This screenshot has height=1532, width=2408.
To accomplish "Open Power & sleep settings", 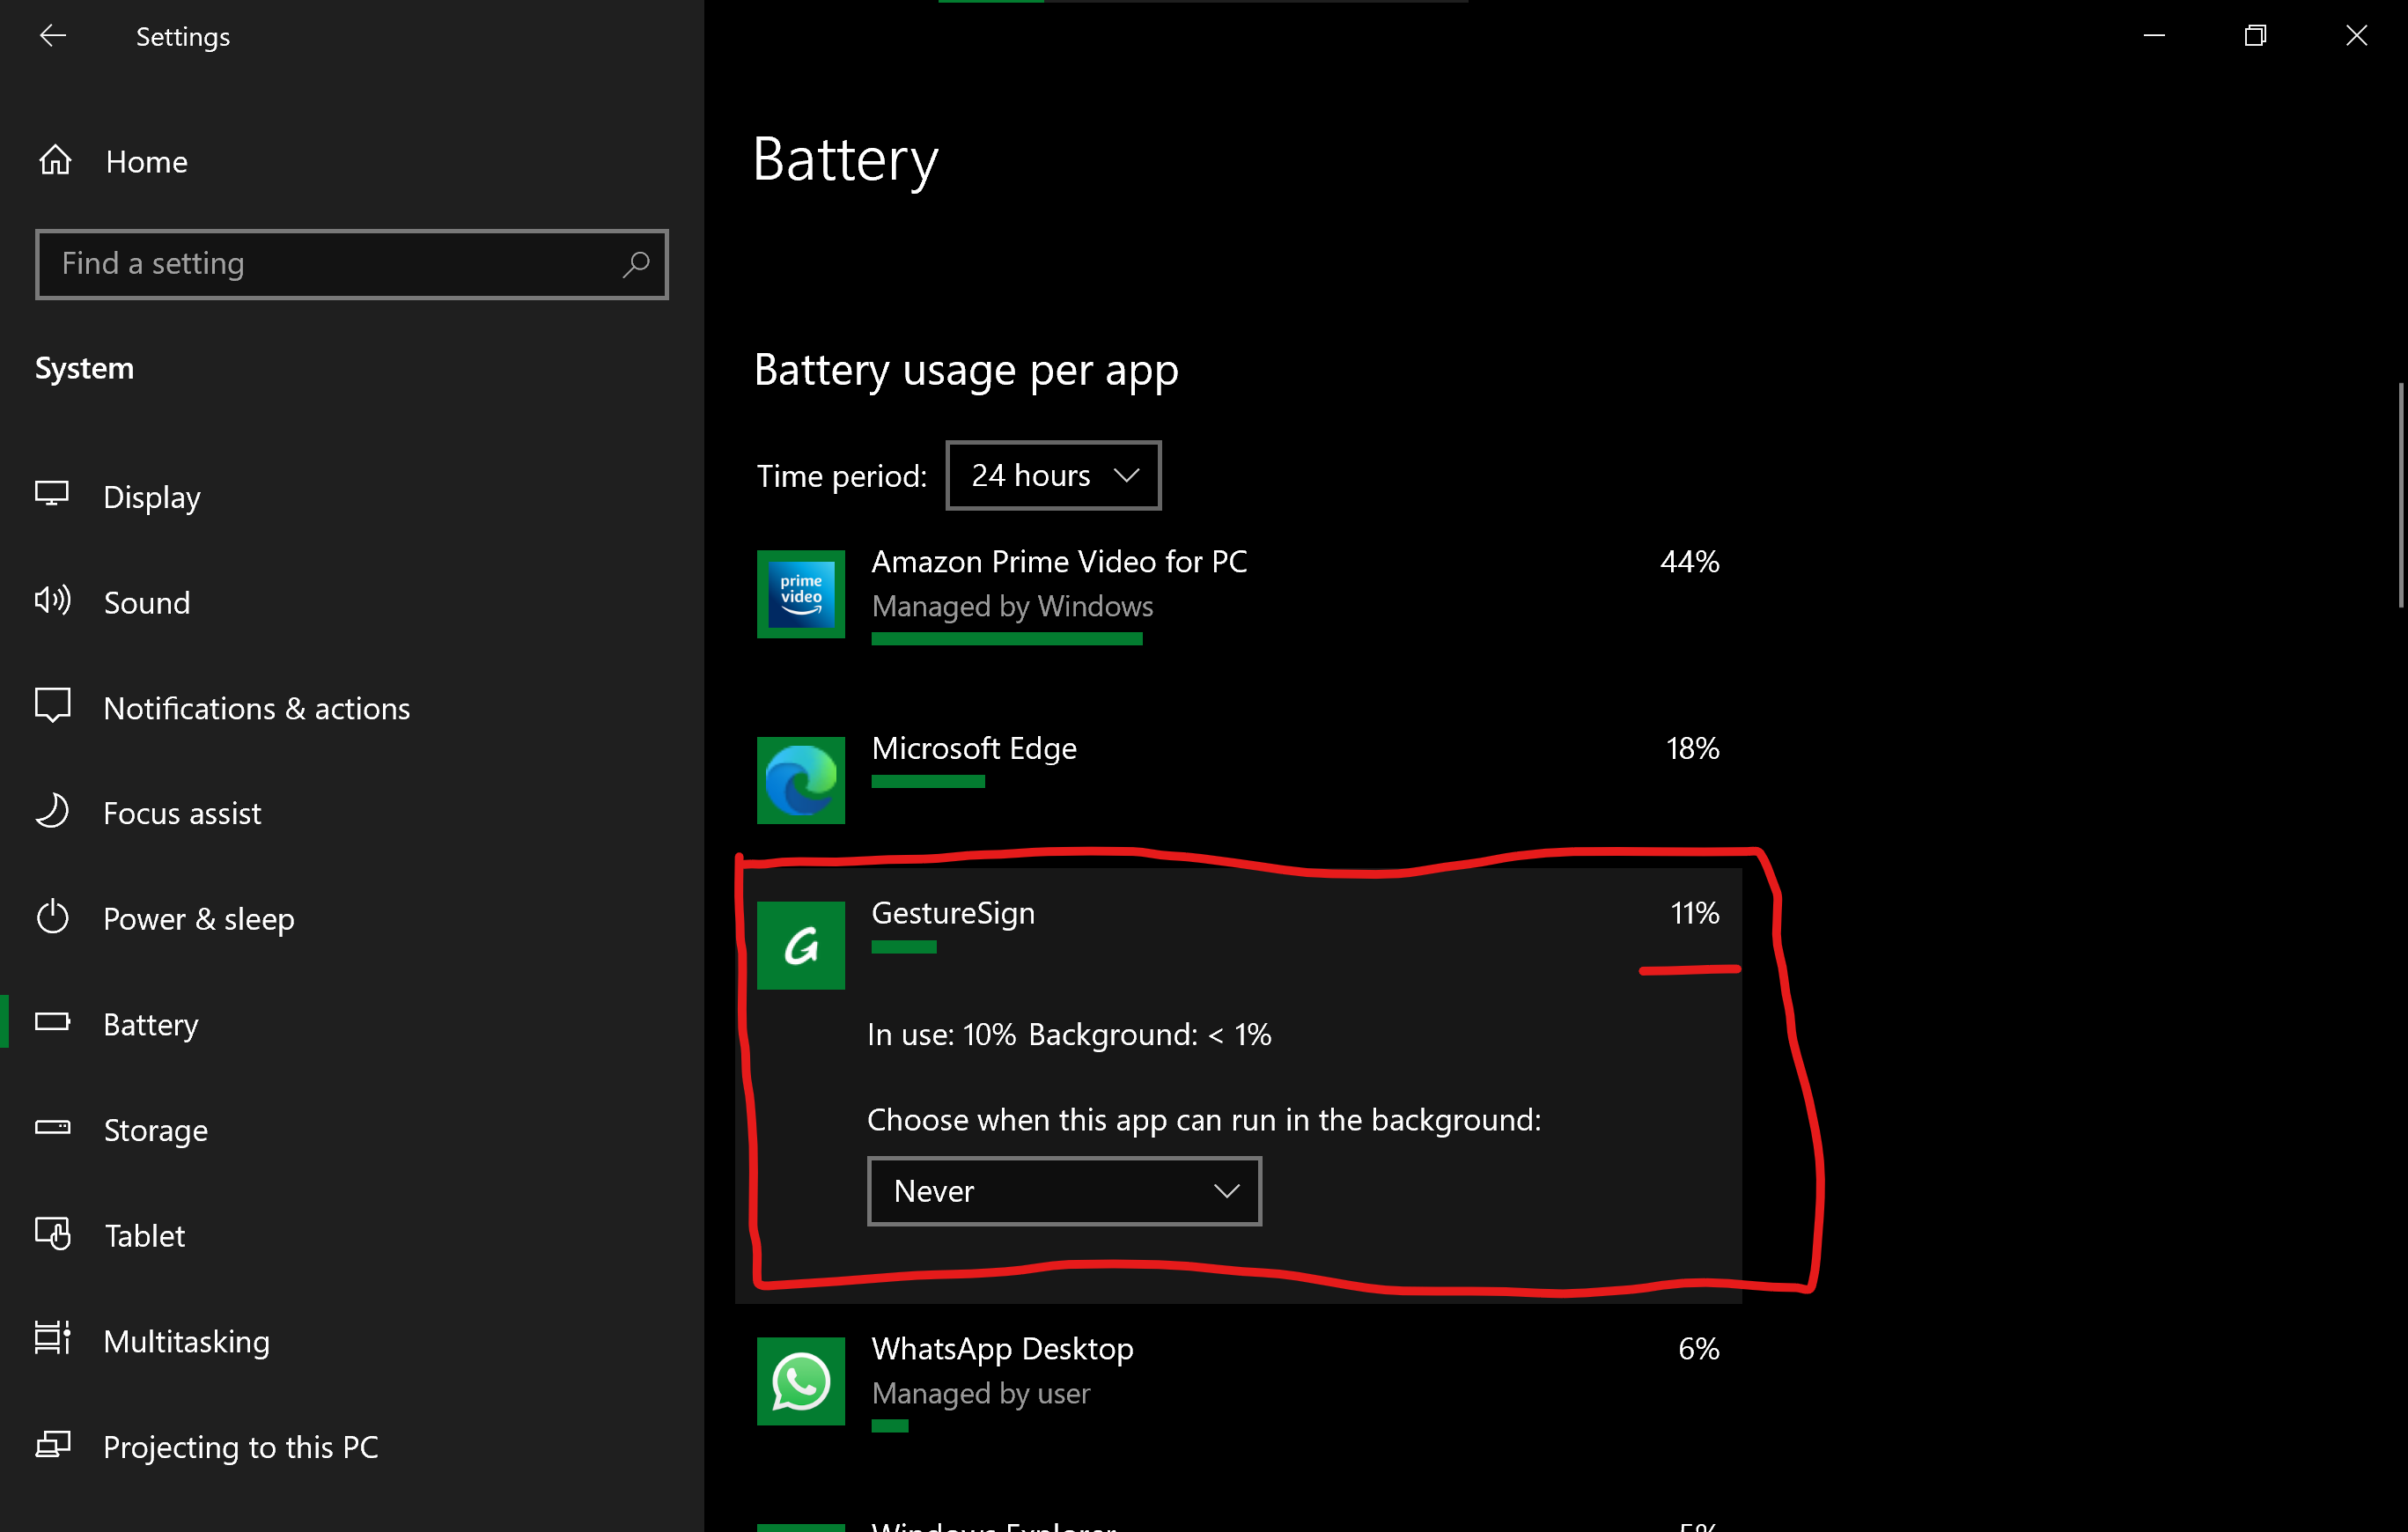I will coord(199,919).
